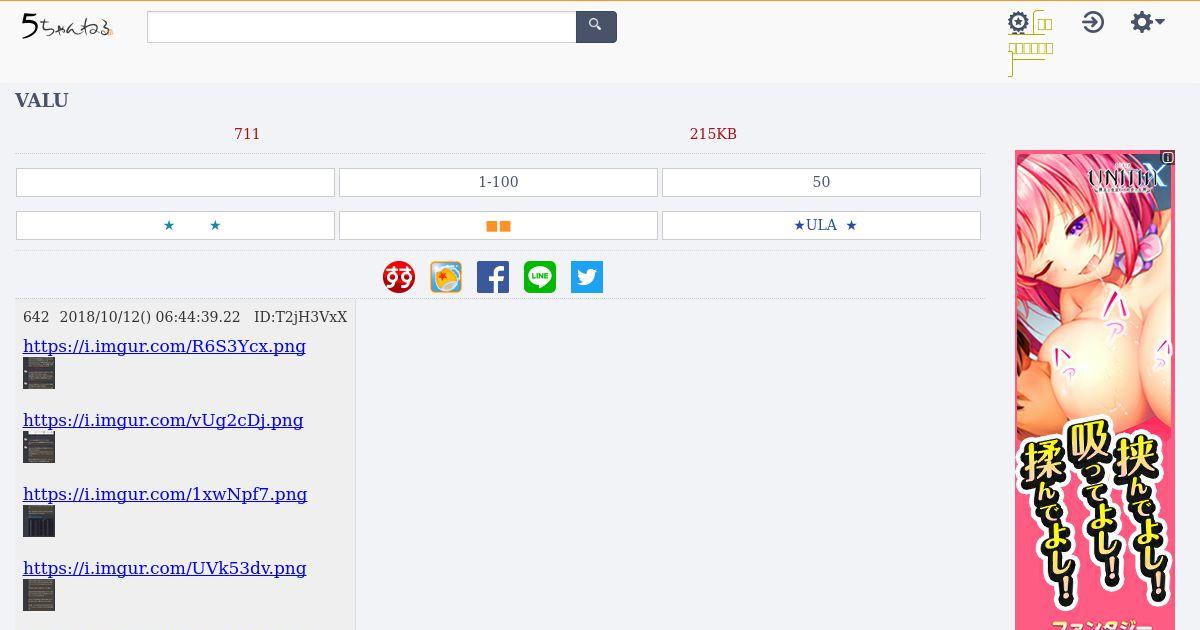Open link i.imgur.com/R6S3Ycx.png

[164, 346]
